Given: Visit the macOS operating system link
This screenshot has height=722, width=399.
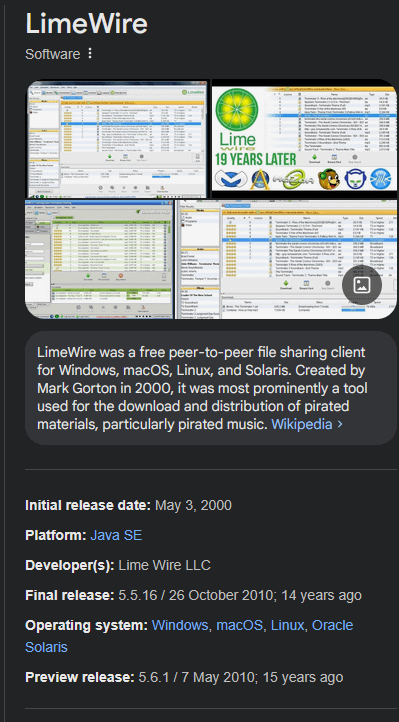Looking at the screenshot, I should (239, 625).
